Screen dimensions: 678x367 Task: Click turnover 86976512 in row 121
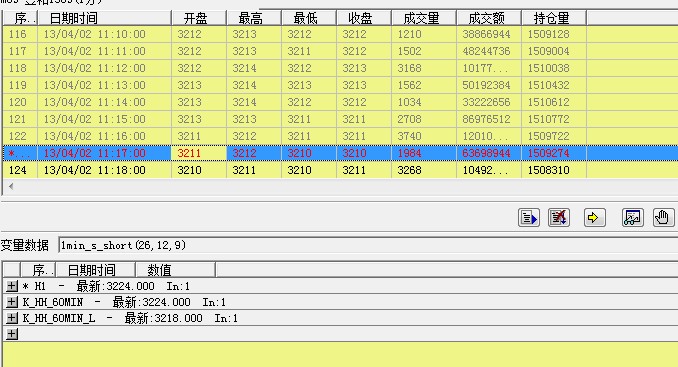tap(486, 119)
